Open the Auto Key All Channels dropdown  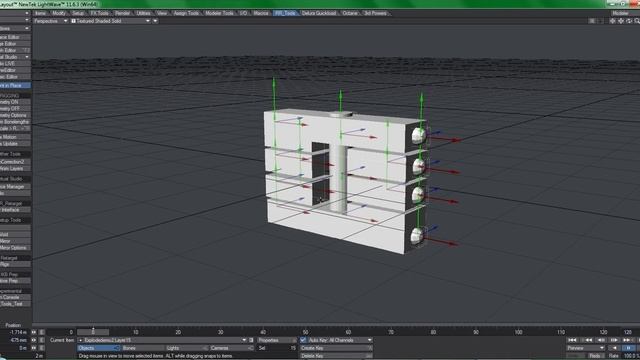pyautogui.click(x=340, y=340)
